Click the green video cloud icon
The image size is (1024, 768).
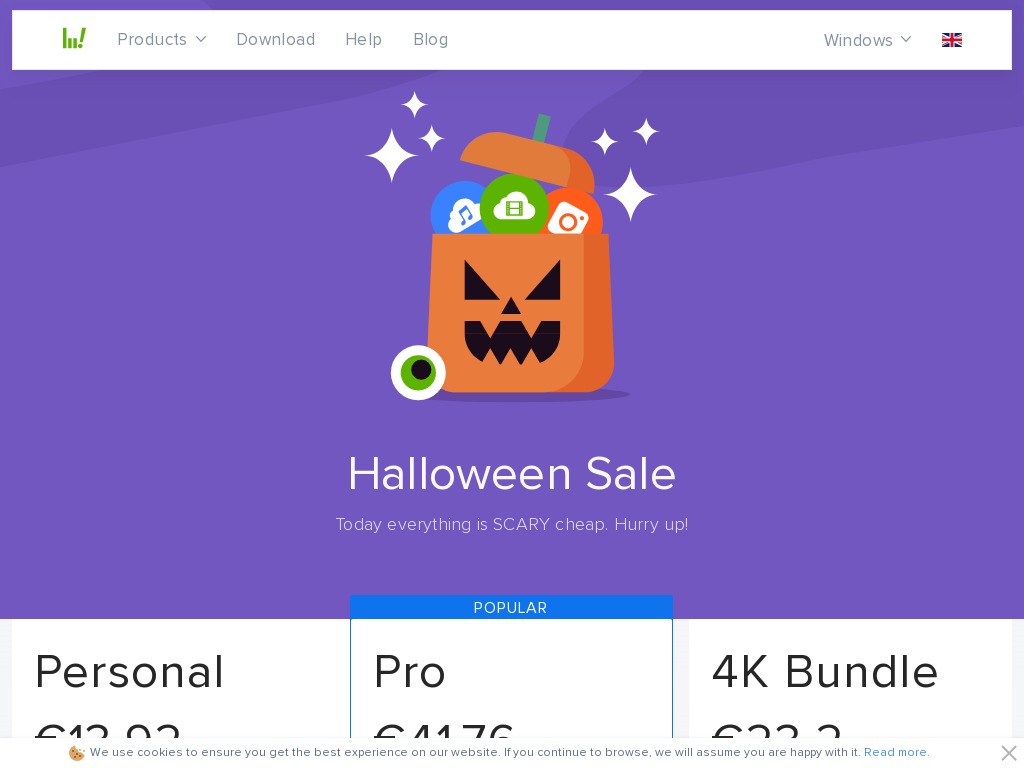(514, 204)
